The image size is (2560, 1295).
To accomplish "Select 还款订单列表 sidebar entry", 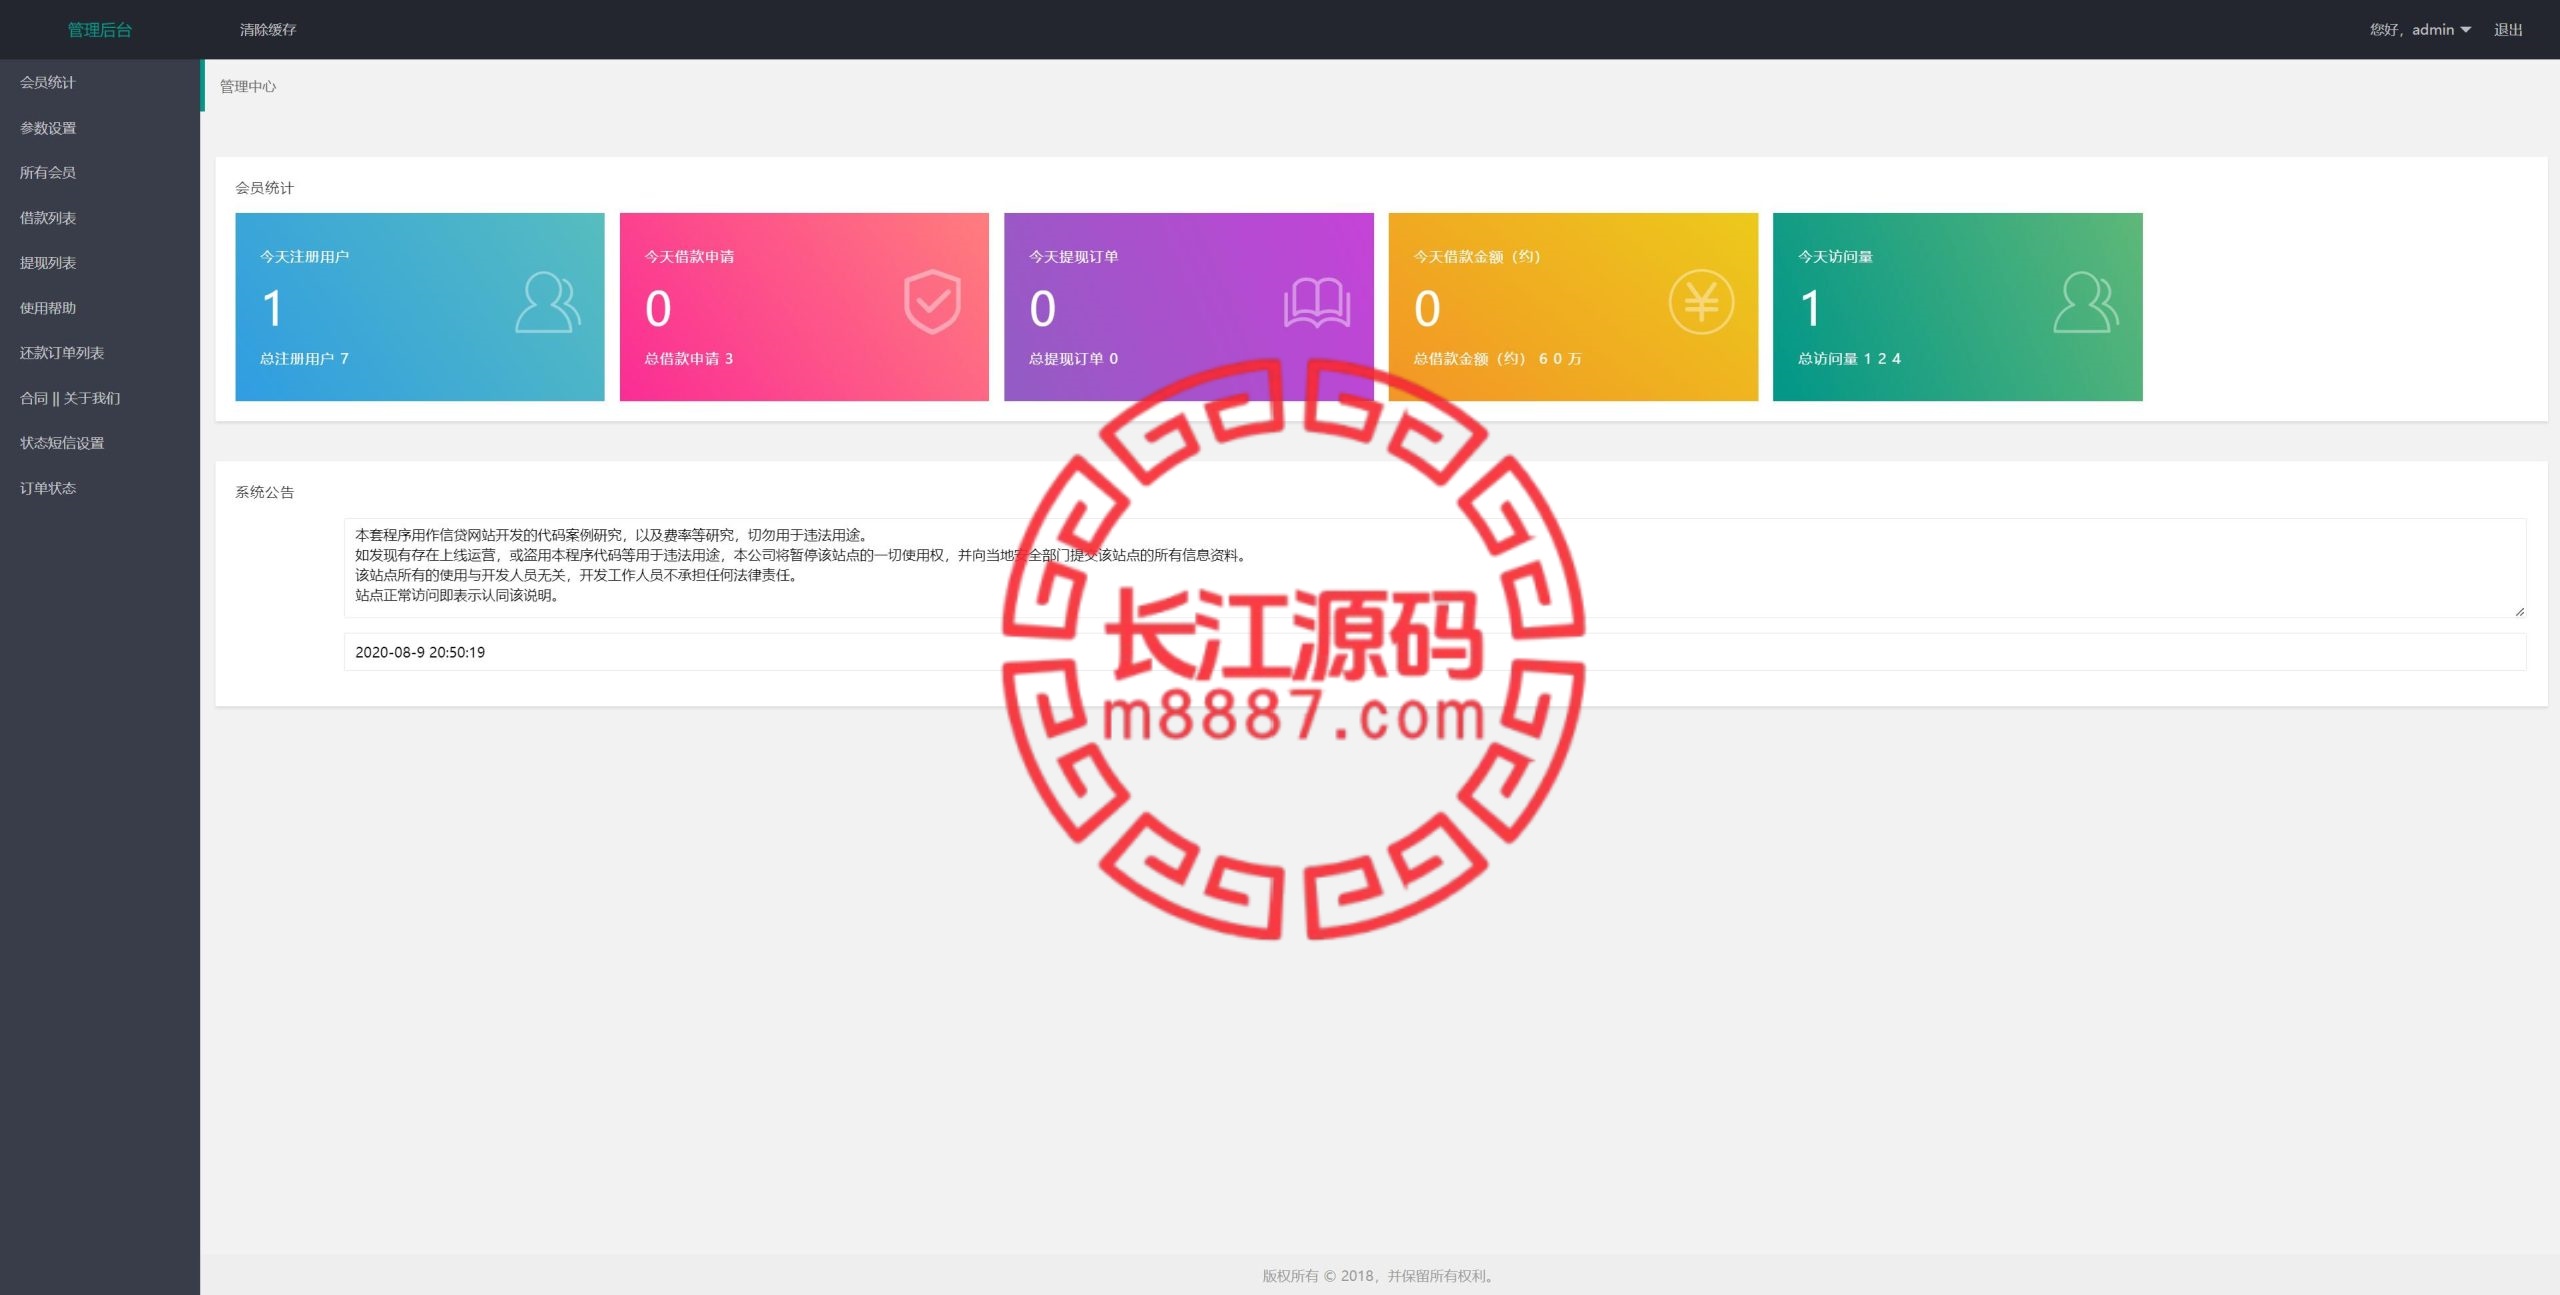I will tap(100, 352).
